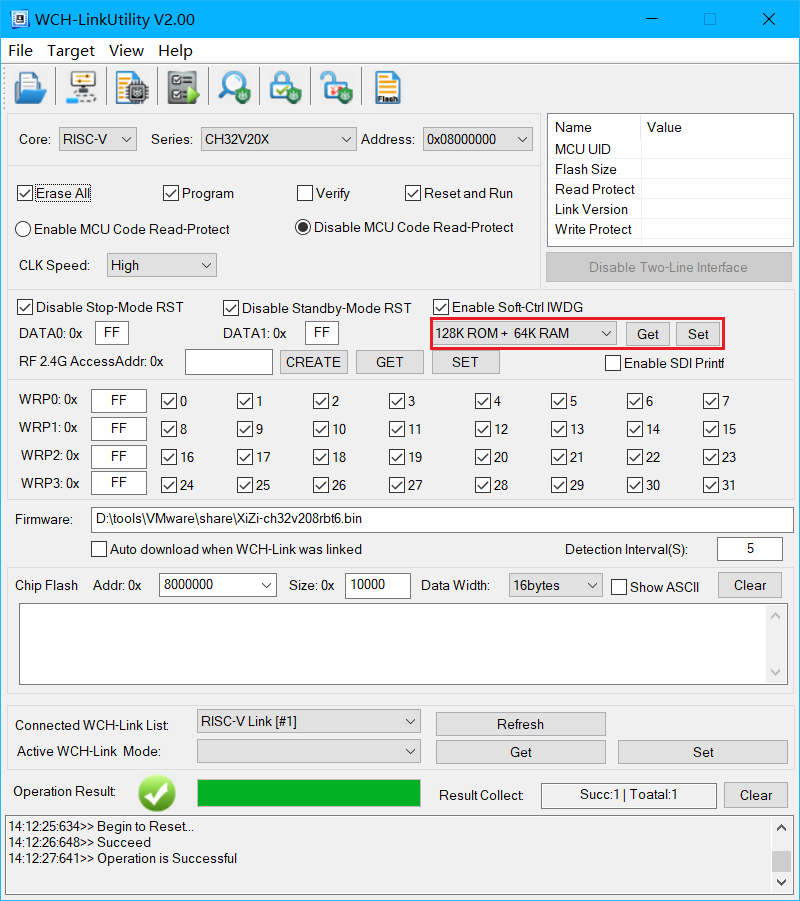Open the Help menu
This screenshot has height=901, width=800.
pyautogui.click(x=175, y=51)
